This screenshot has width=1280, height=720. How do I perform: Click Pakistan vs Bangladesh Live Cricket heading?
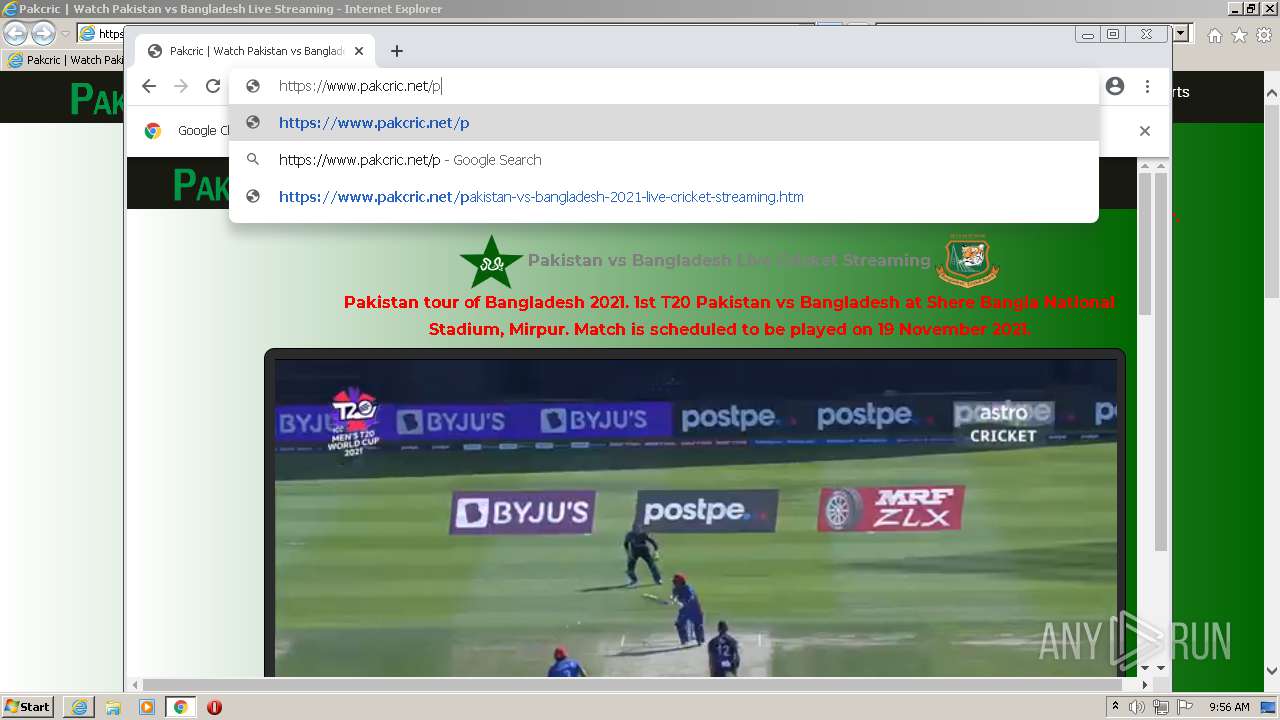729,260
